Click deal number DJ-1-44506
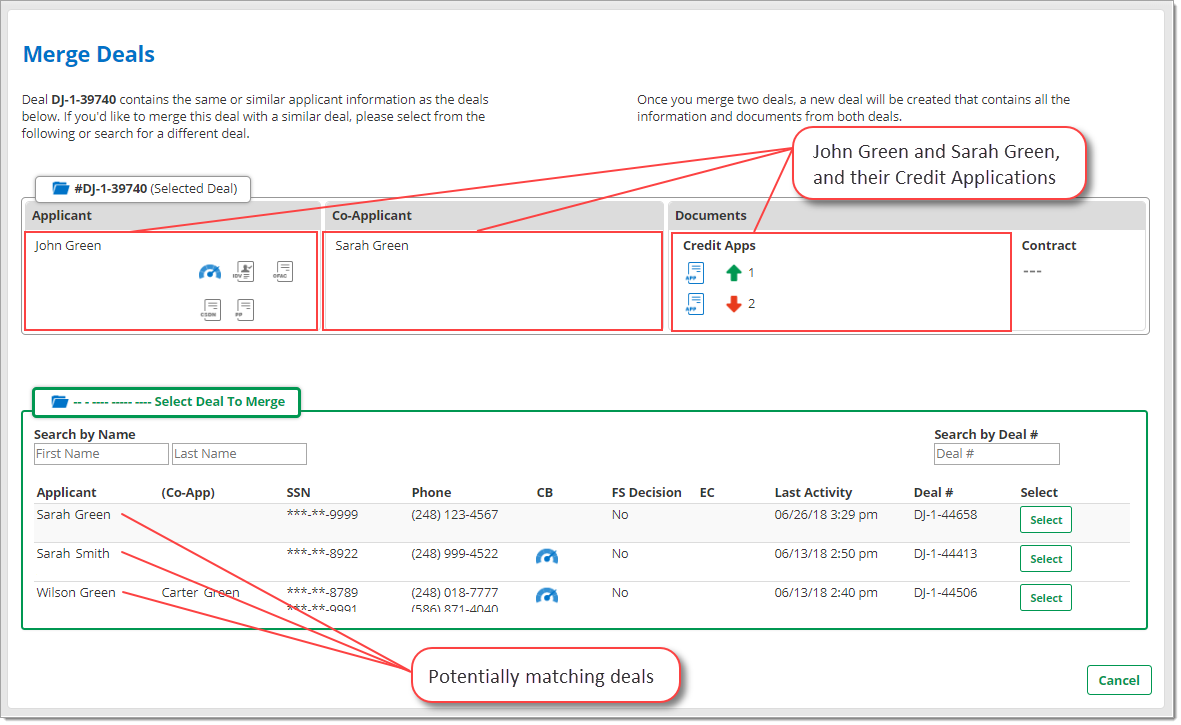This screenshot has height=725, width=1181. coord(945,593)
